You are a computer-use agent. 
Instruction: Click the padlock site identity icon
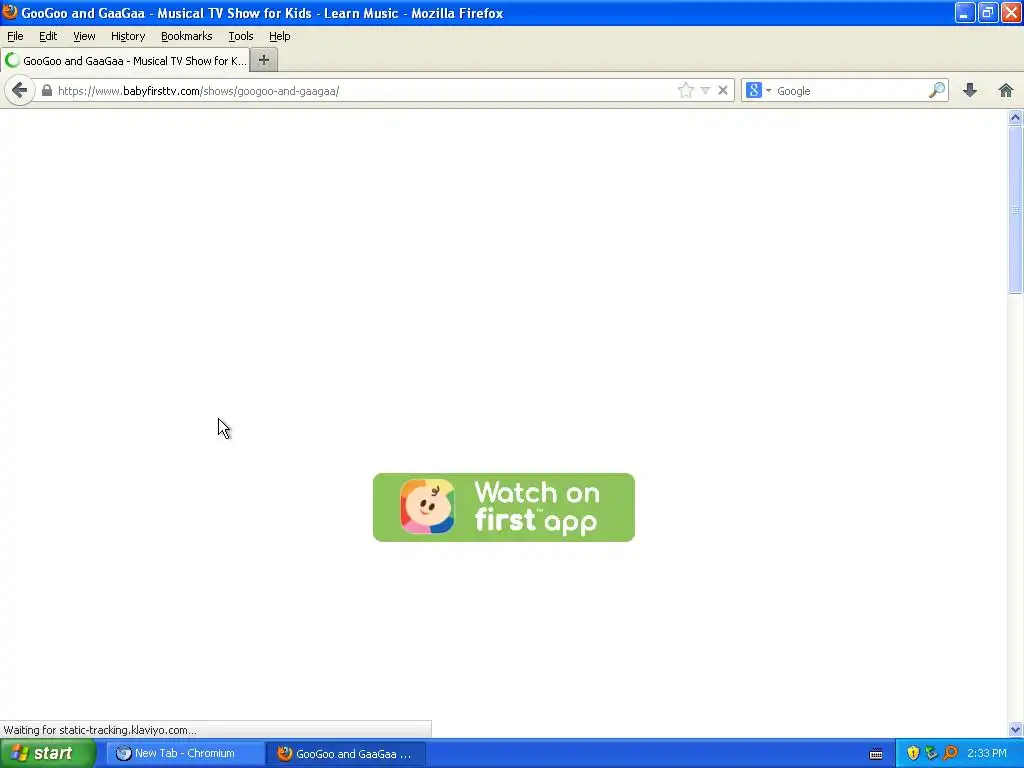pyautogui.click(x=47, y=90)
